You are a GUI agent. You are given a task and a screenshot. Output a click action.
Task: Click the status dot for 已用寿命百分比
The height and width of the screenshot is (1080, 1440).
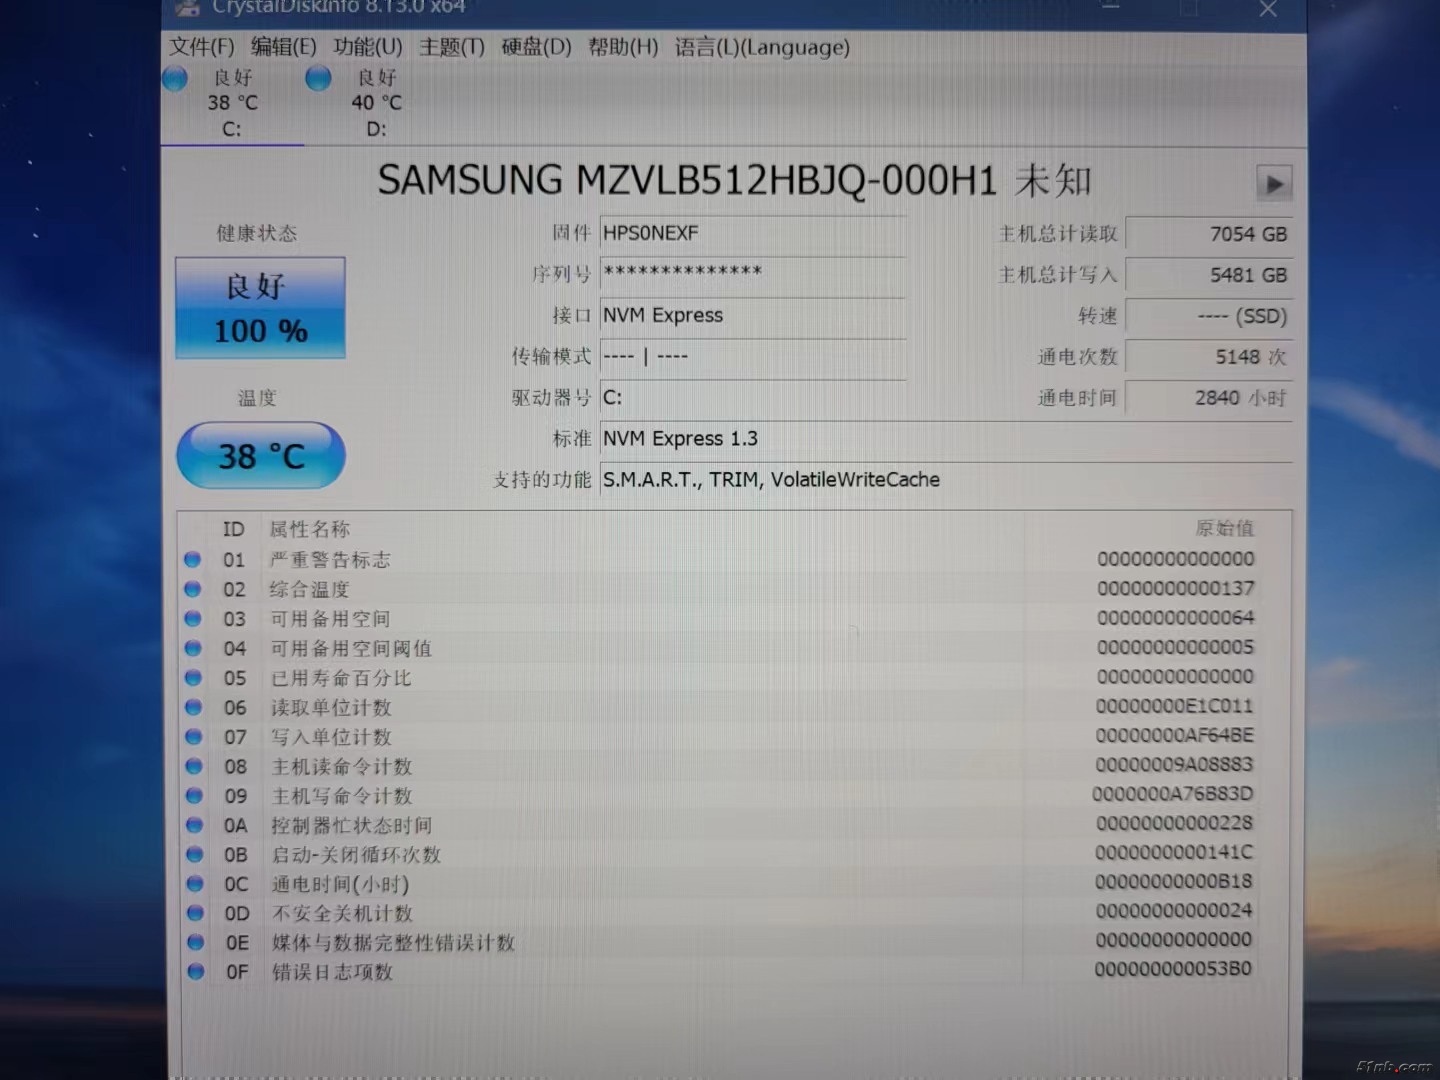194,678
